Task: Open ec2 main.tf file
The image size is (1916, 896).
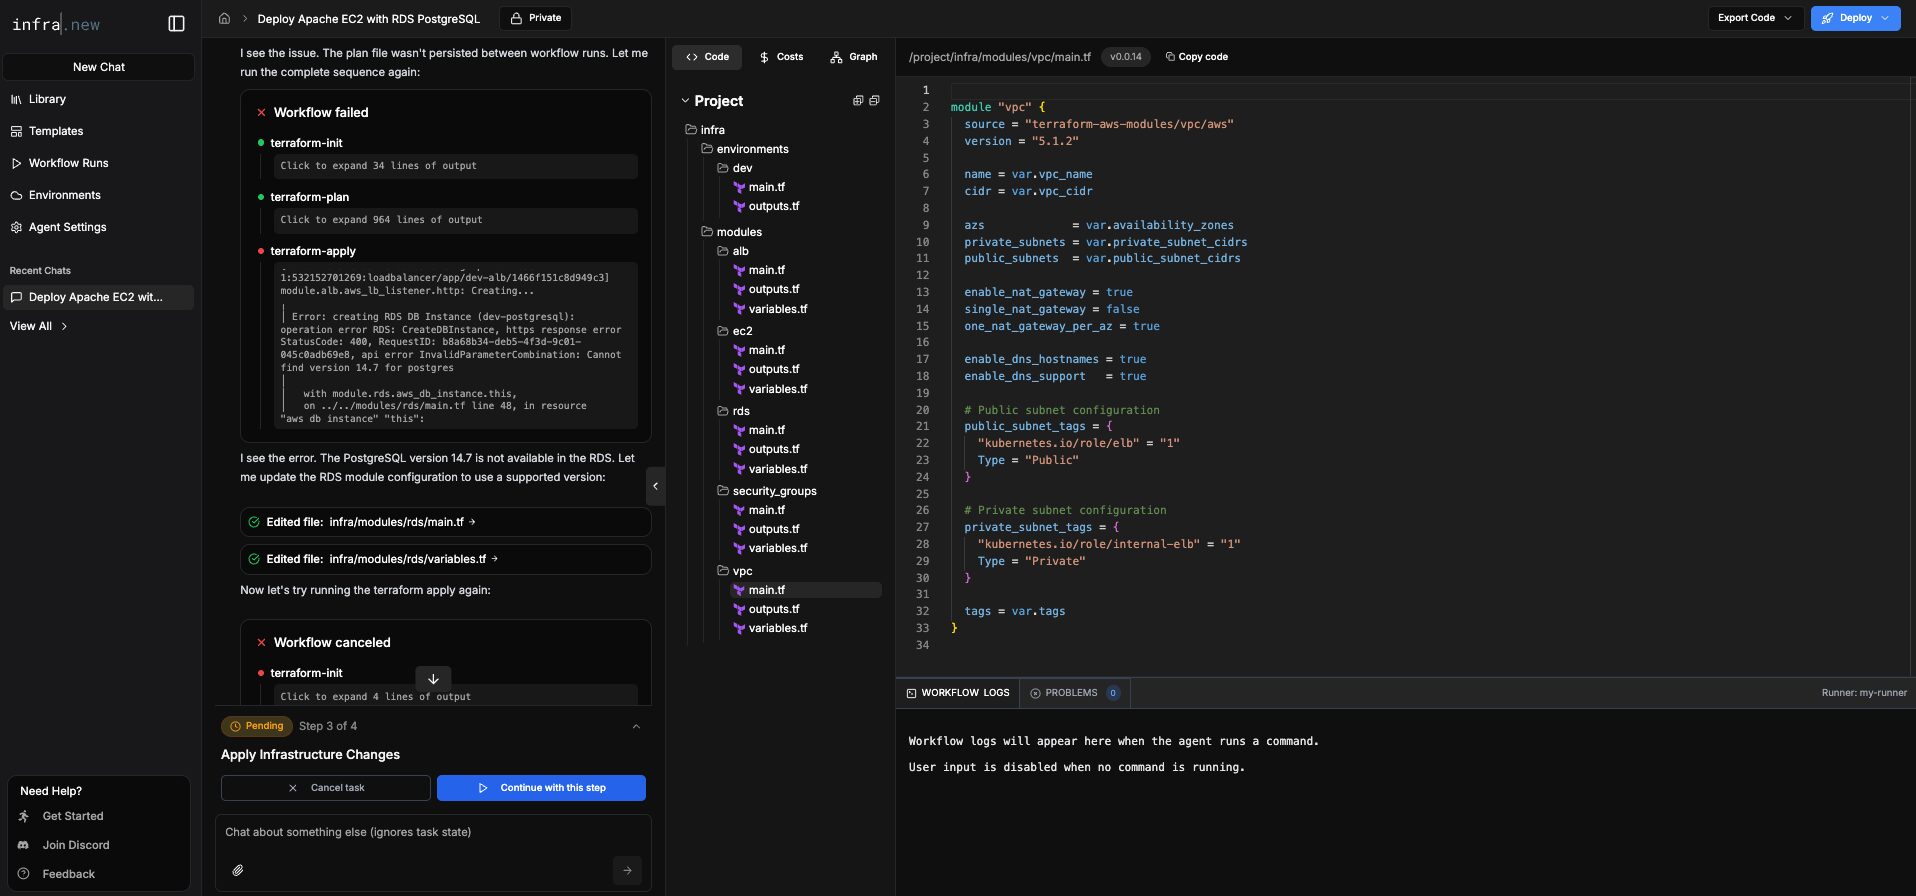Action: pos(760,350)
